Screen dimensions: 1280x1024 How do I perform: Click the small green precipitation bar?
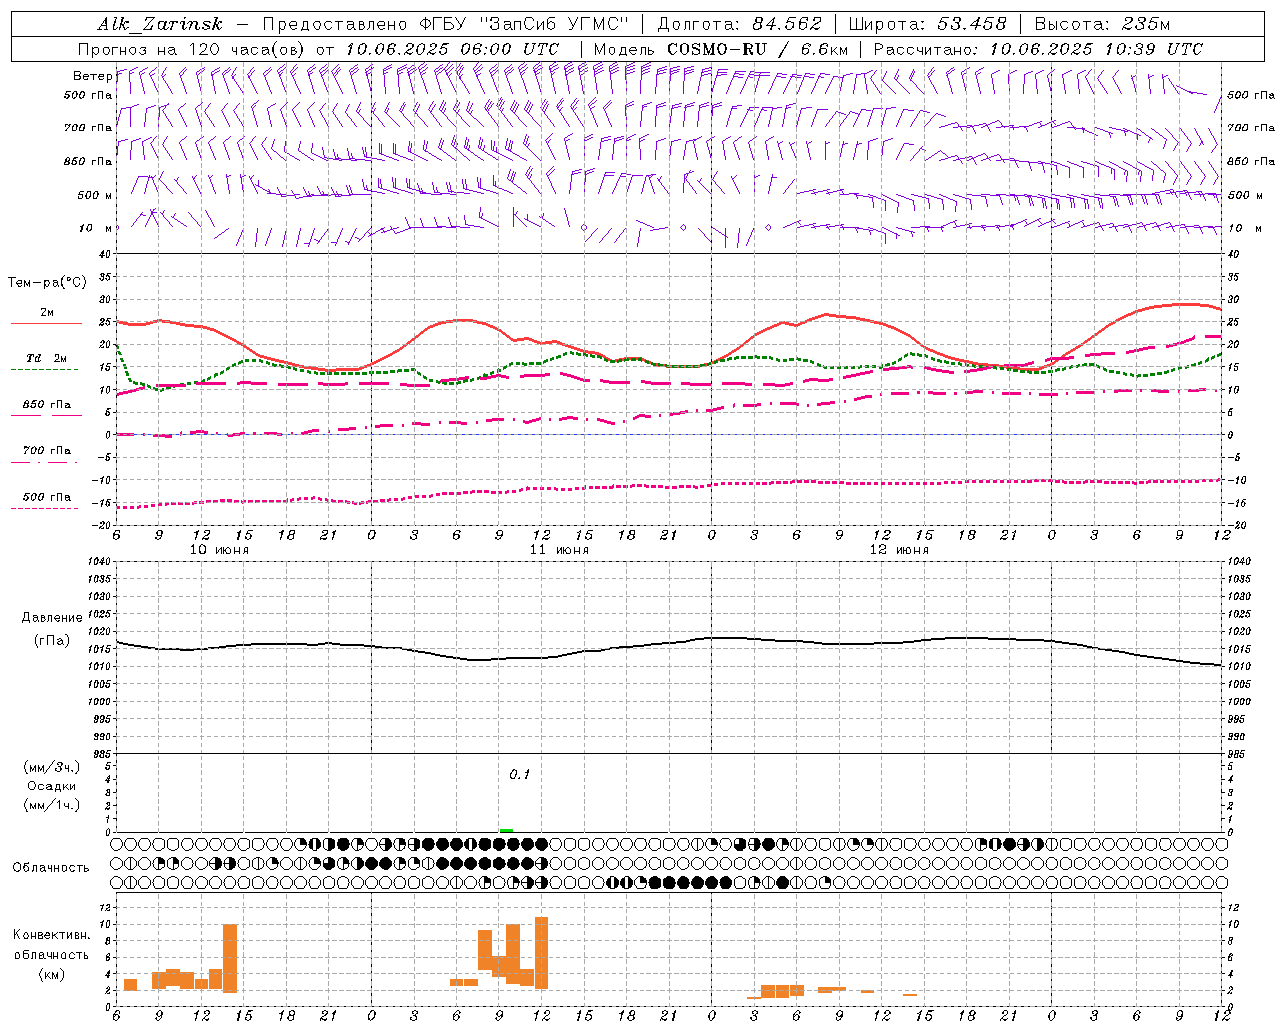(x=506, y=830)
